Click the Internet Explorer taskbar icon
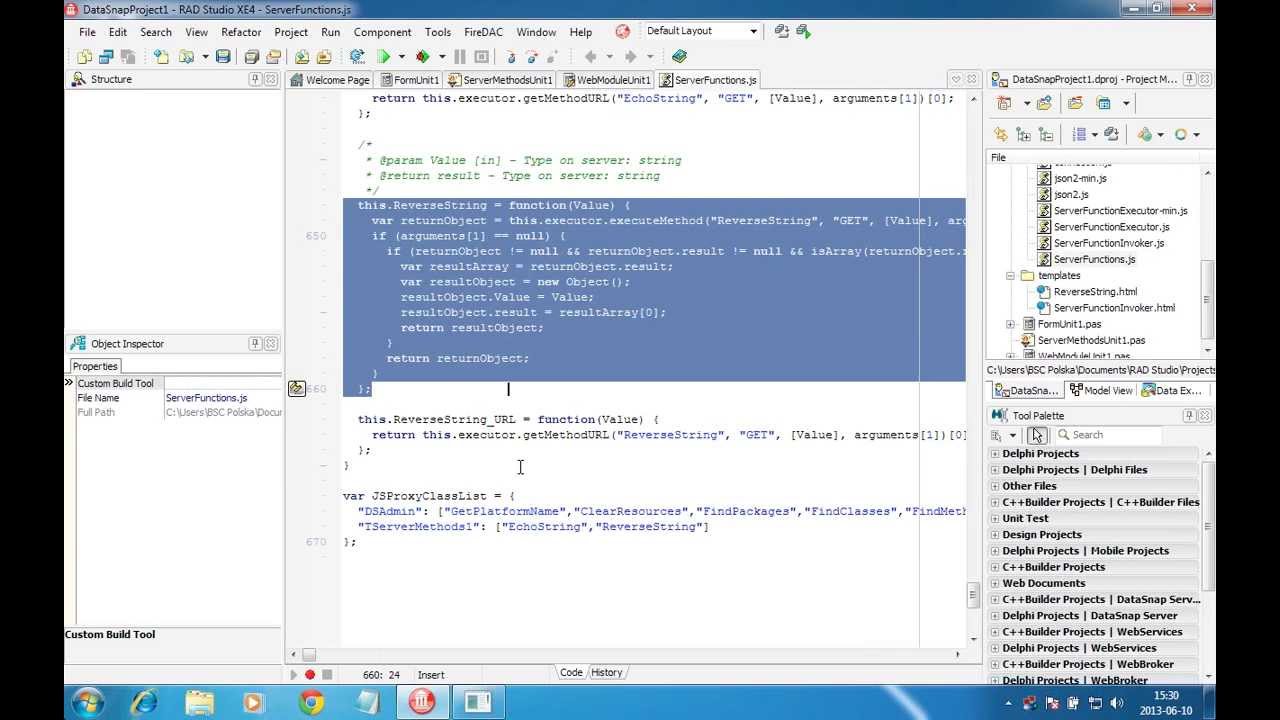Image resolution: width=1280 pixels, height=720 pixels. click(x=144, y=703)
